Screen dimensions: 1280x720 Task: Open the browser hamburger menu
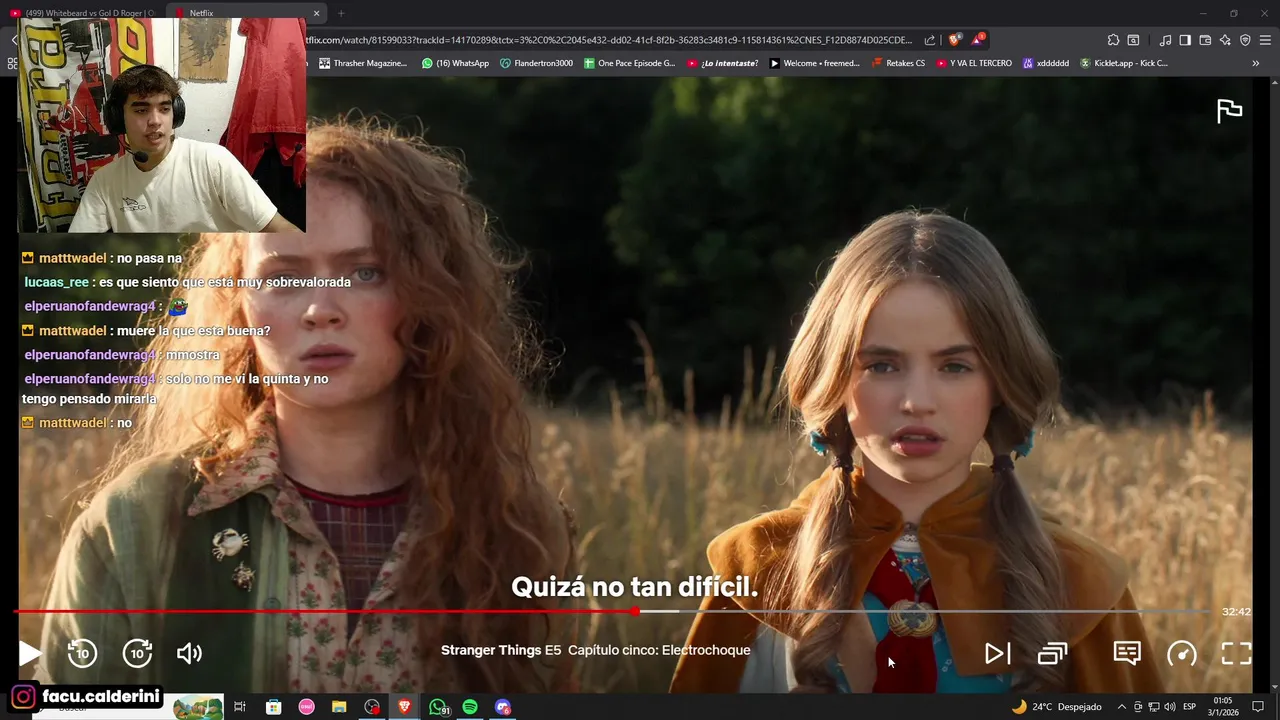[x=1265, y=40]
